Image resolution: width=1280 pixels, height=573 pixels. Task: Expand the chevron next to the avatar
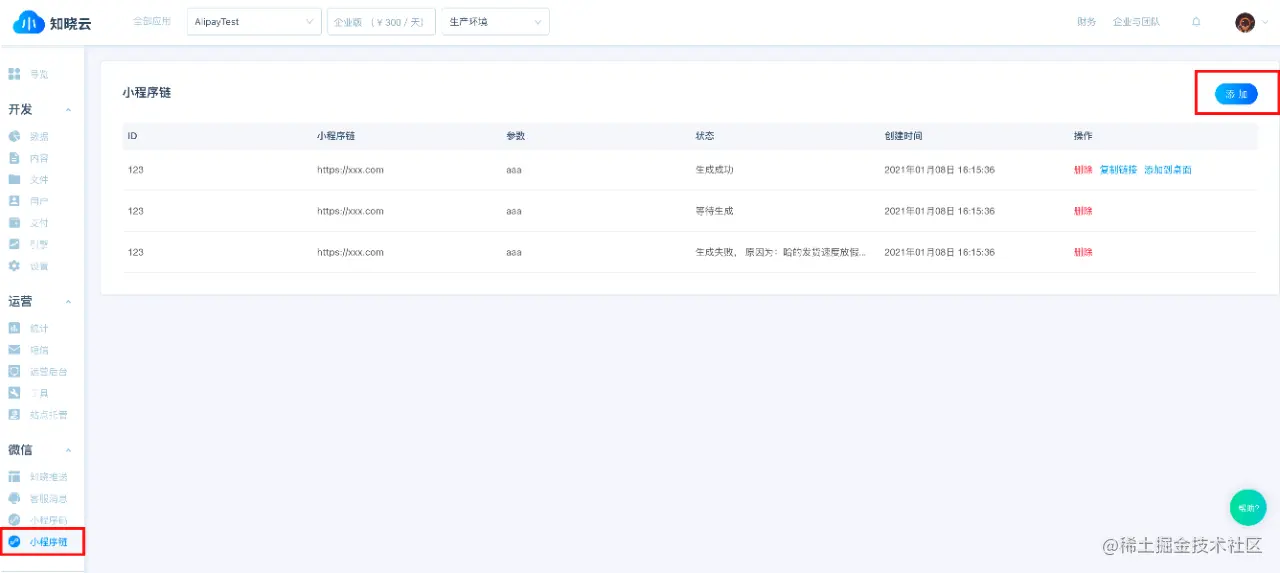point(1264,22)
